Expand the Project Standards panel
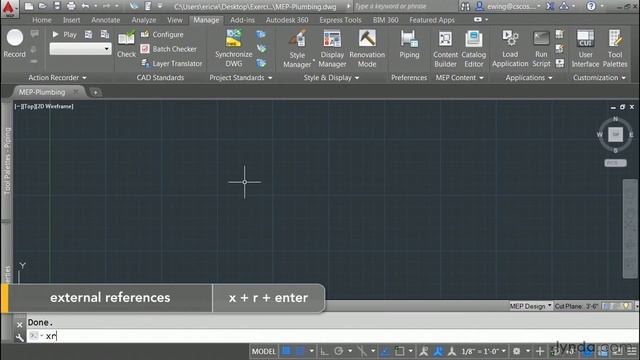This screenshot has height=360, width=640. [x=240, y=78]
